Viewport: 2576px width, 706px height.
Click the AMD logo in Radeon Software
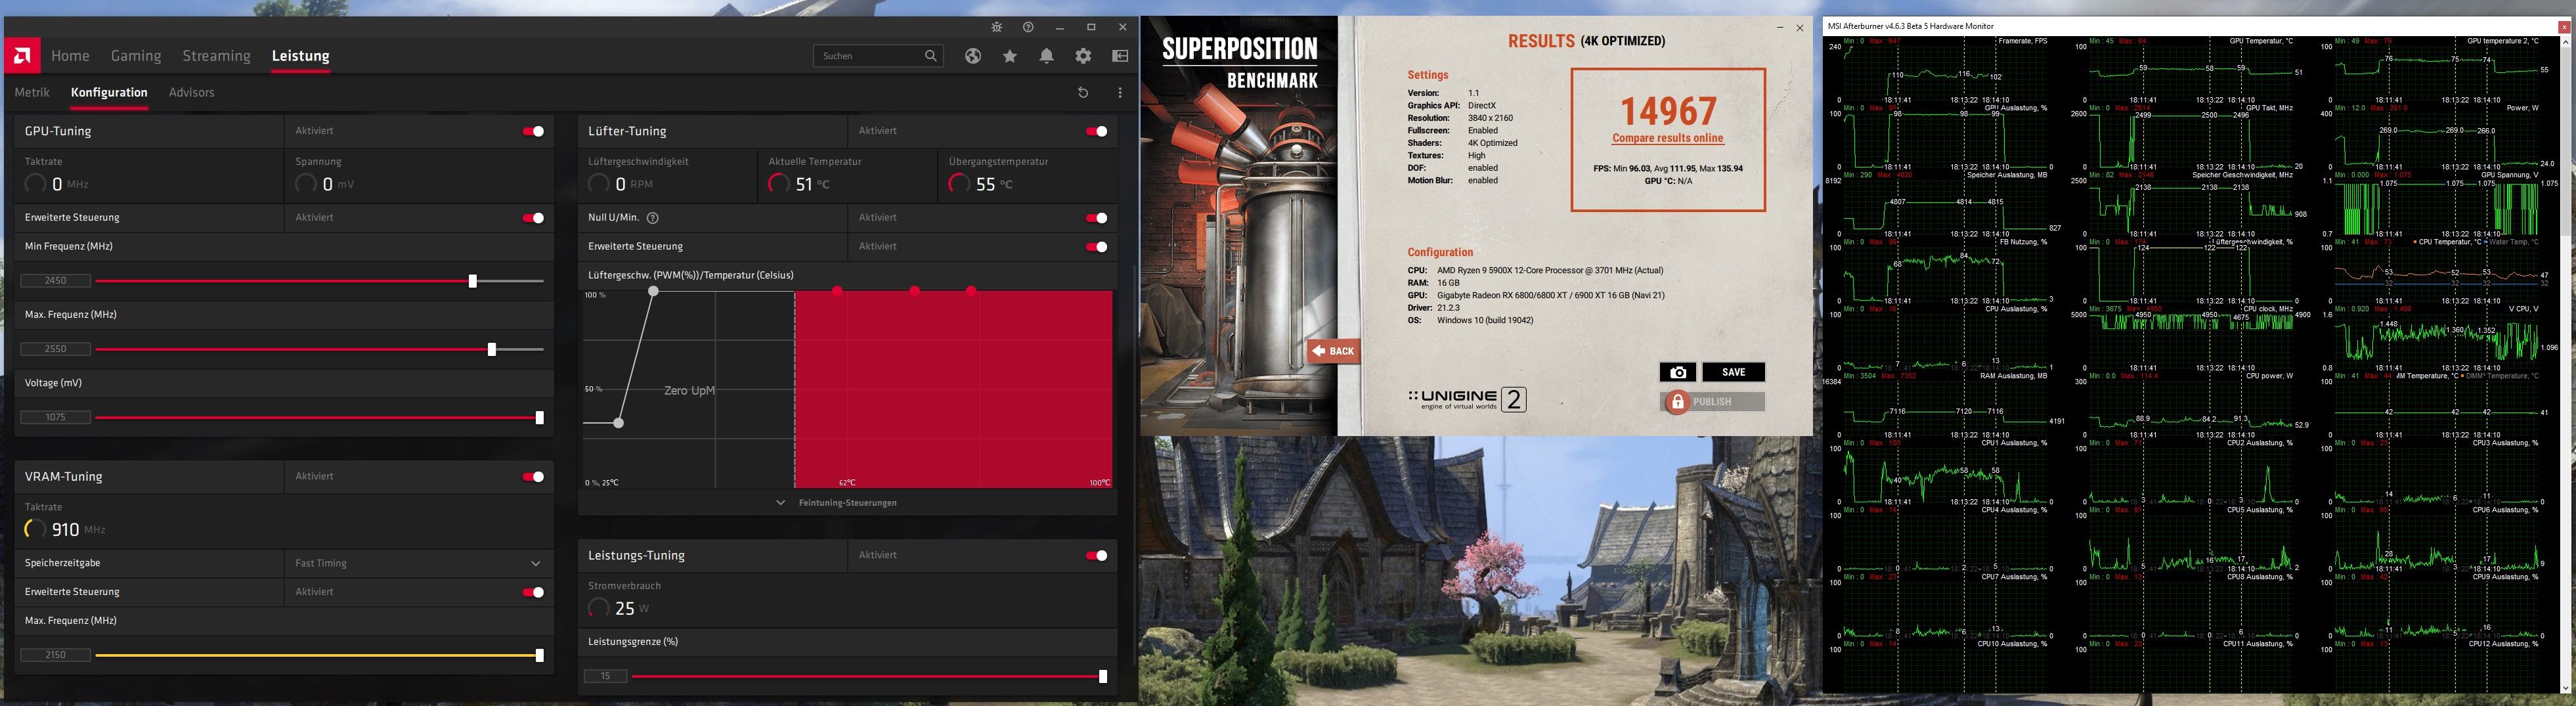(x=22, y=55)
